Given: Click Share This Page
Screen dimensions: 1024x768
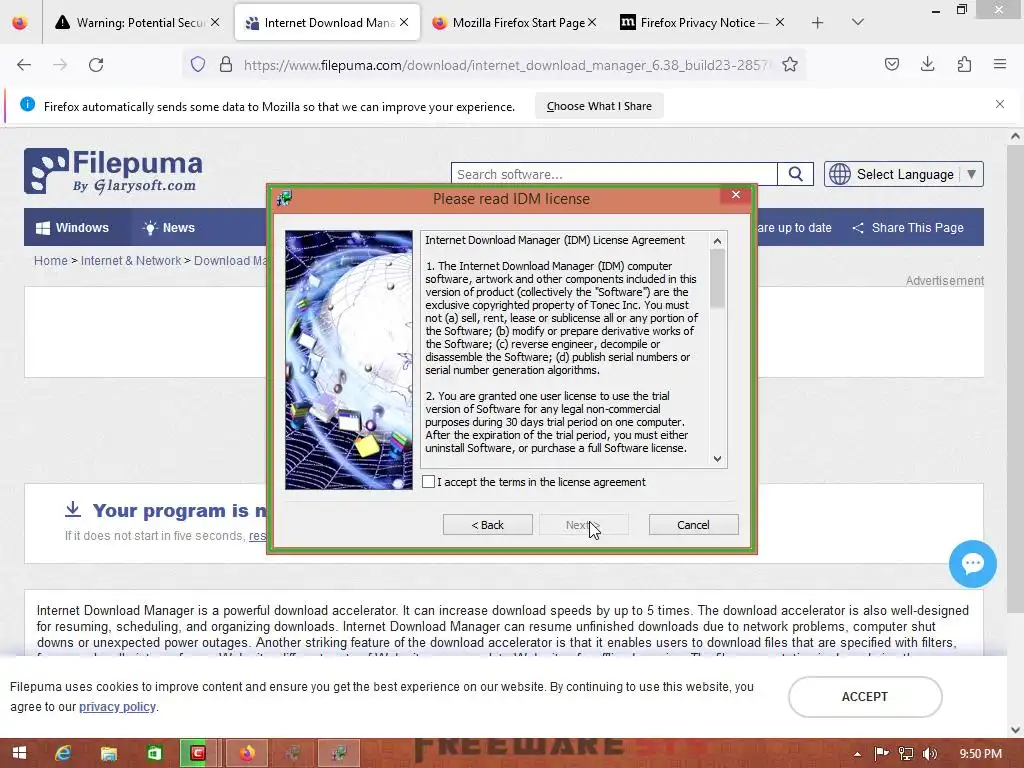Looking at the screenshot, I should [x=908, y=228].
